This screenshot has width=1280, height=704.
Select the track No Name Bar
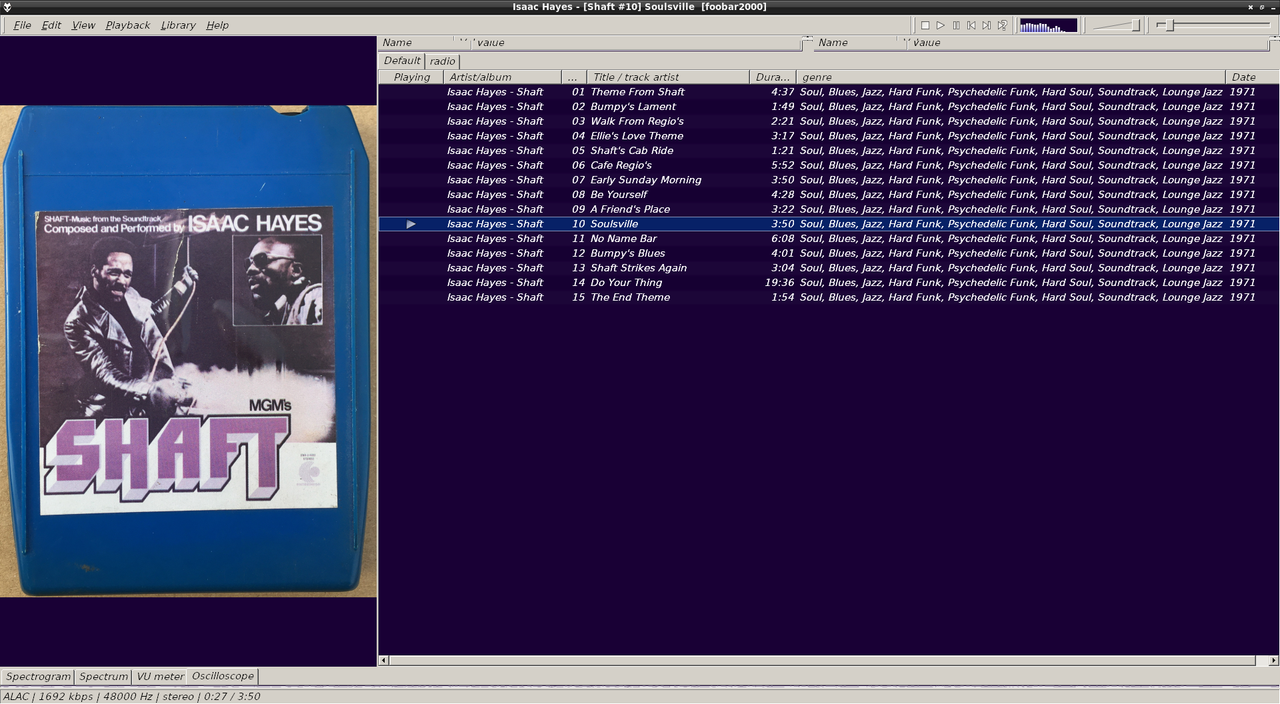[829, 239]
